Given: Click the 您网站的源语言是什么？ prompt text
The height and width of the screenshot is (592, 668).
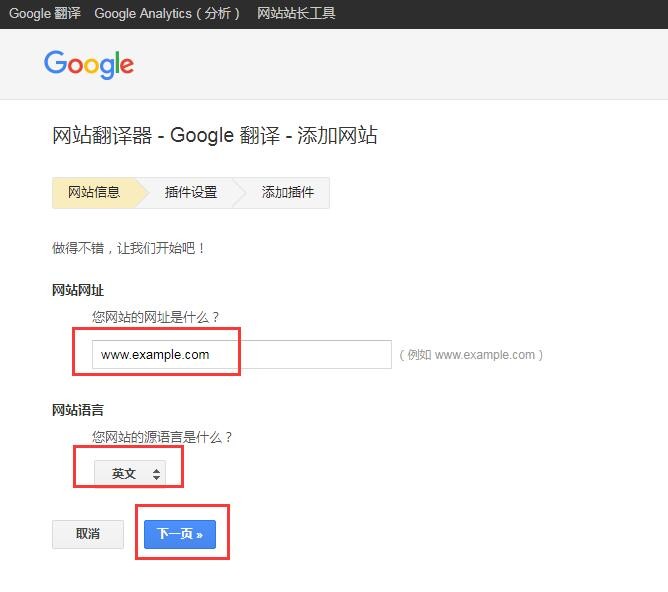Looking at the screenshot, I should [162, 437].
